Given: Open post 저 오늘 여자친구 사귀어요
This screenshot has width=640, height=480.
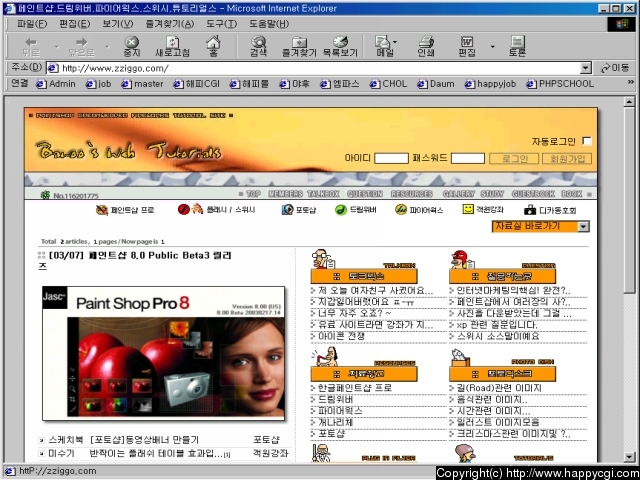Looking at the screenshot, I should 375,291.
